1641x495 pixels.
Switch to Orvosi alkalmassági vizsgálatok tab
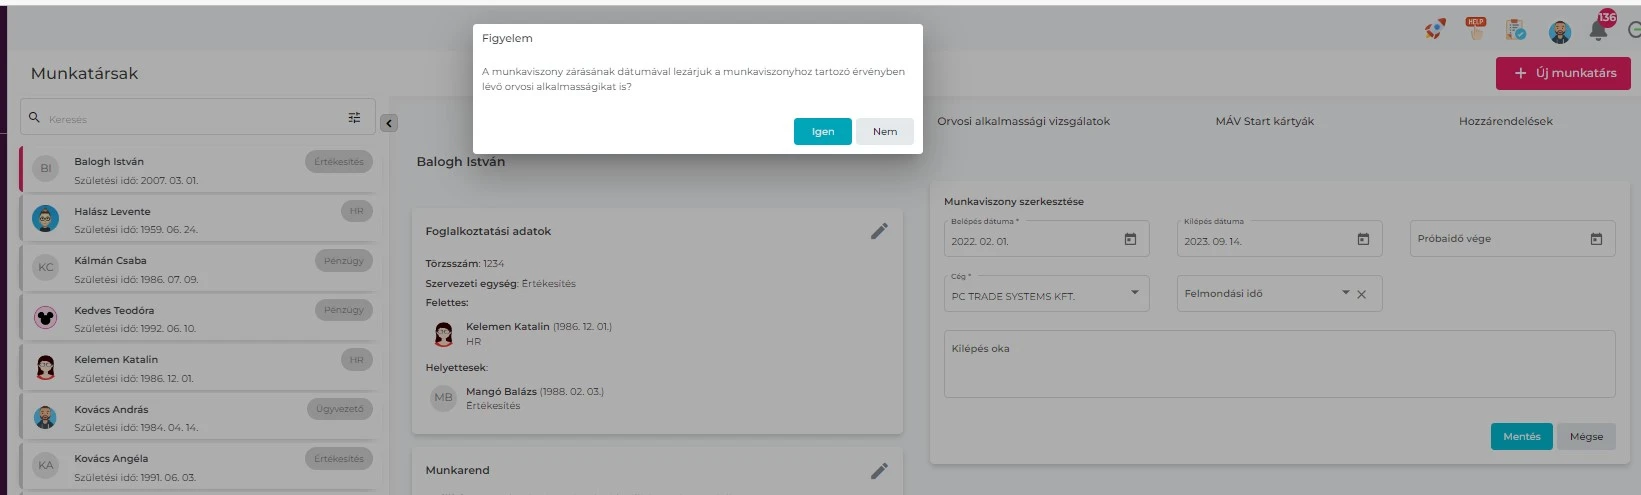tap(1023, 121)
